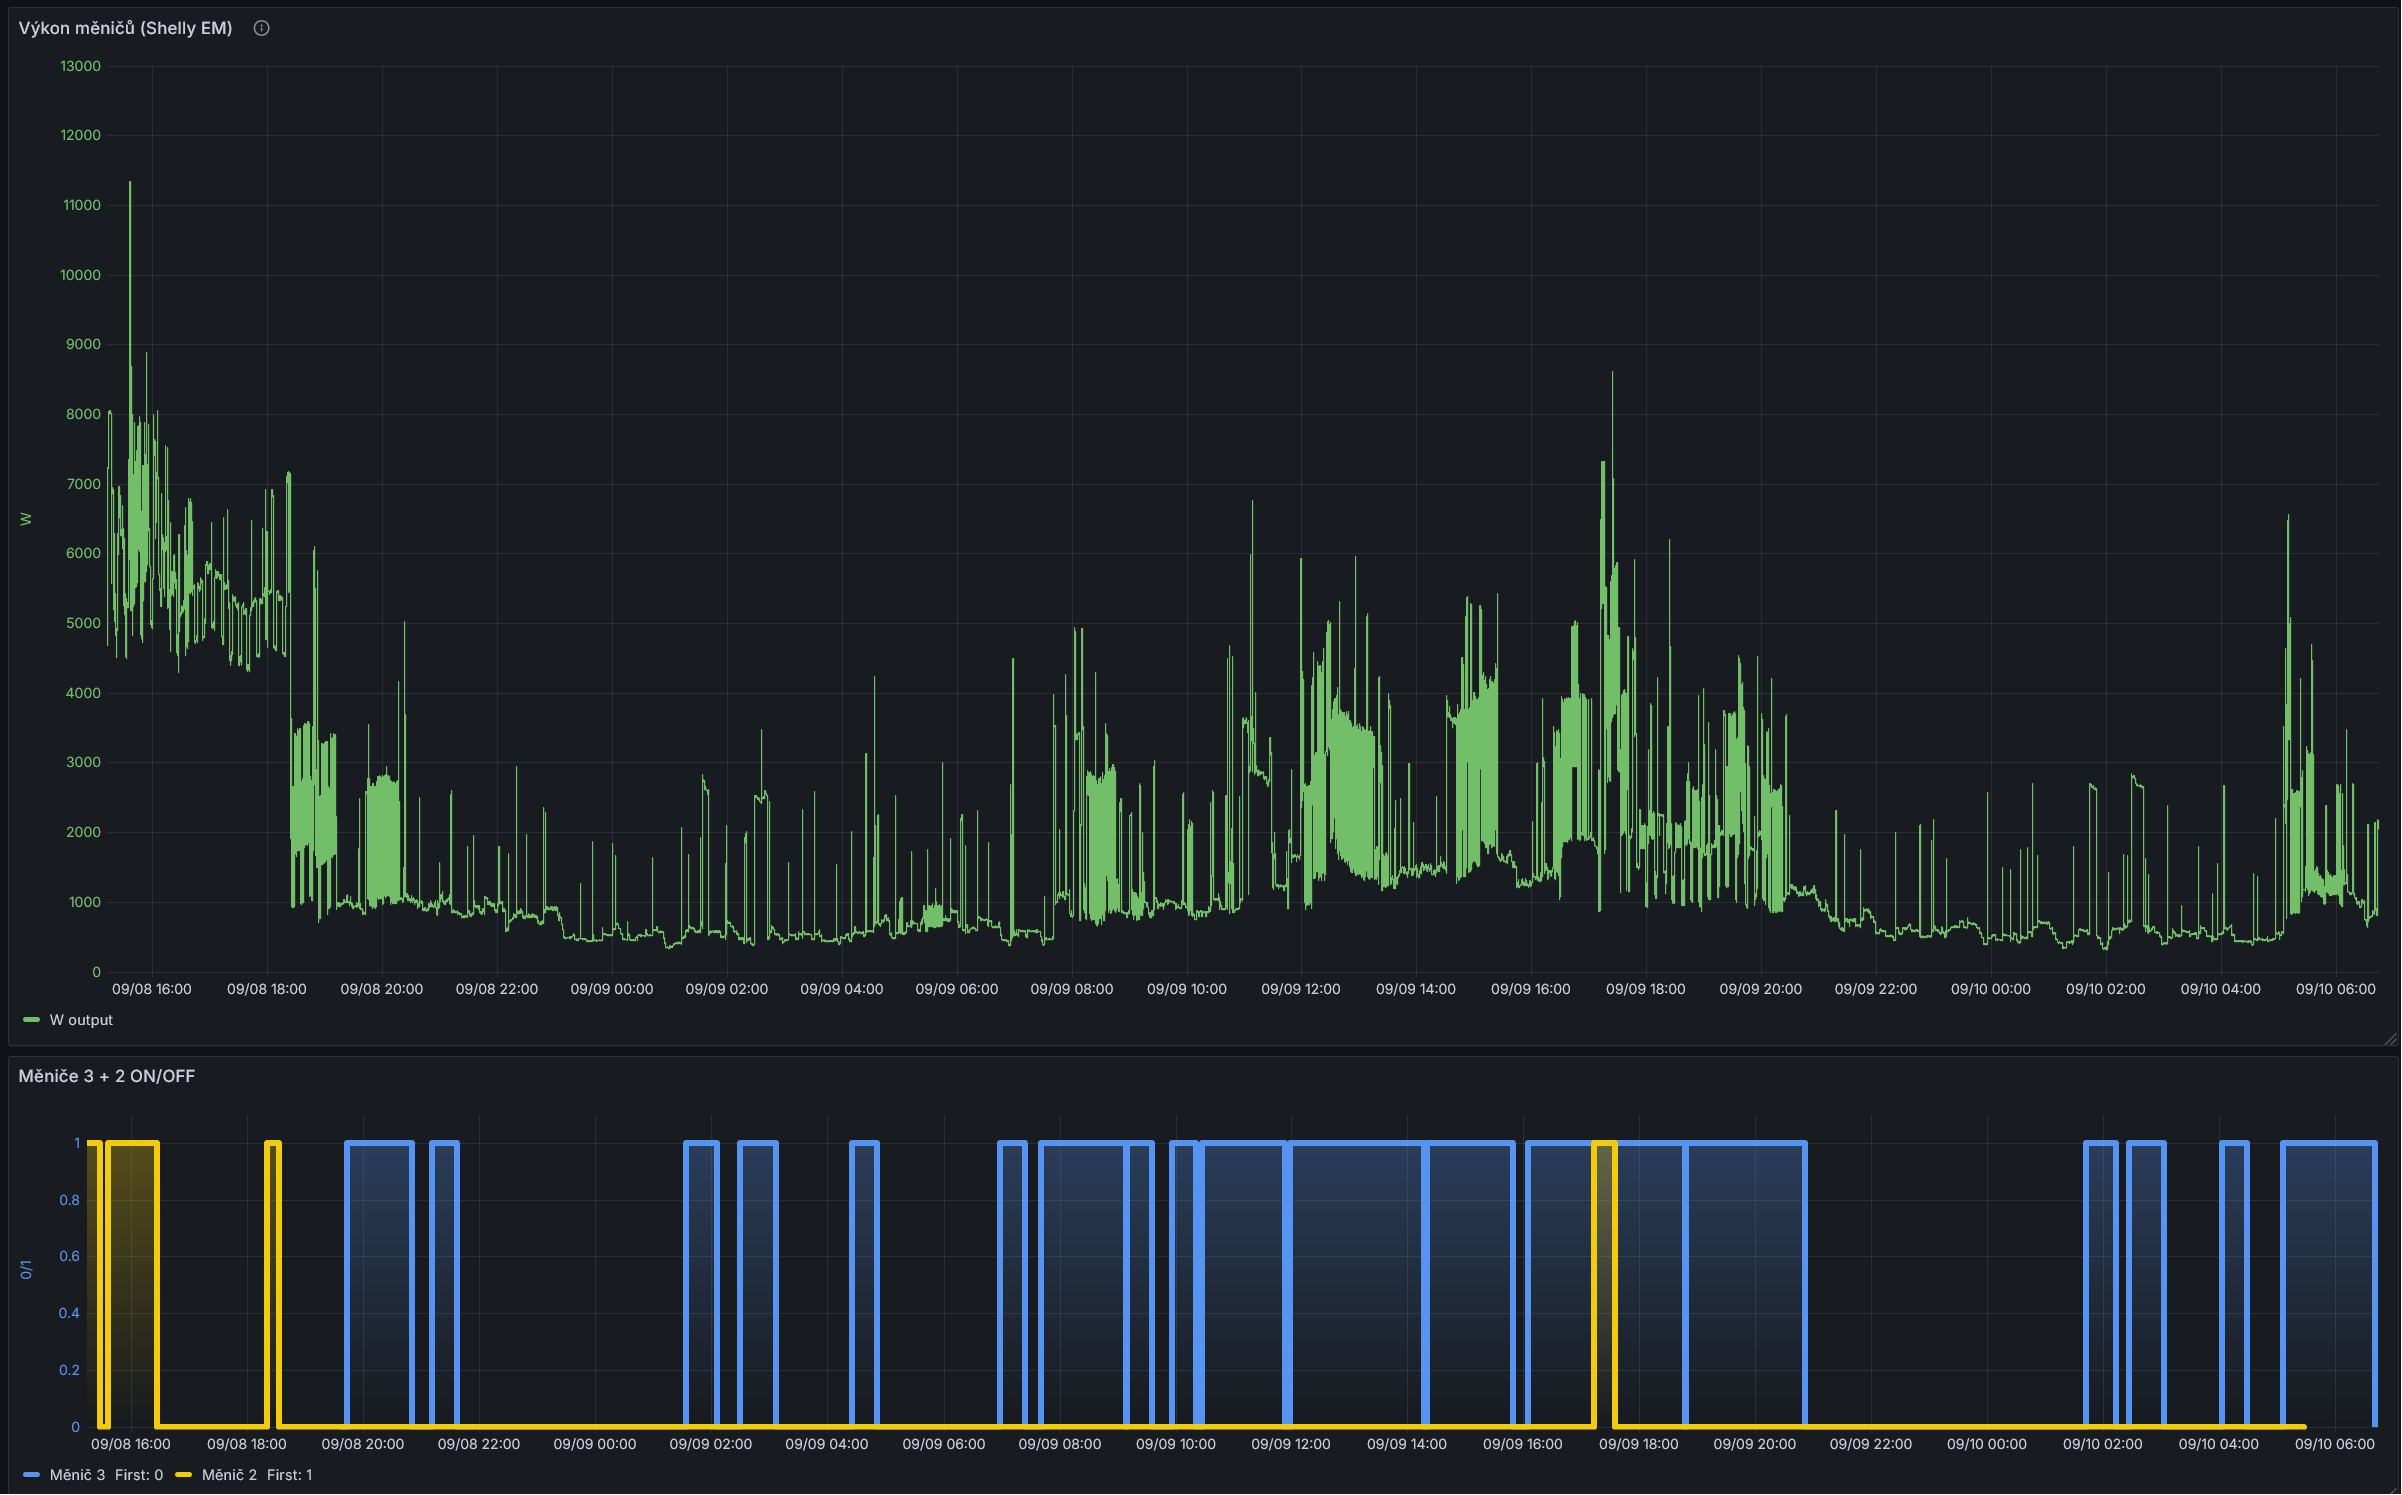Click the 'First: 0' legend value for Měnič 3
Screen dimensions: 2402x1495
pyautogui.click(x=139, y=1475)
